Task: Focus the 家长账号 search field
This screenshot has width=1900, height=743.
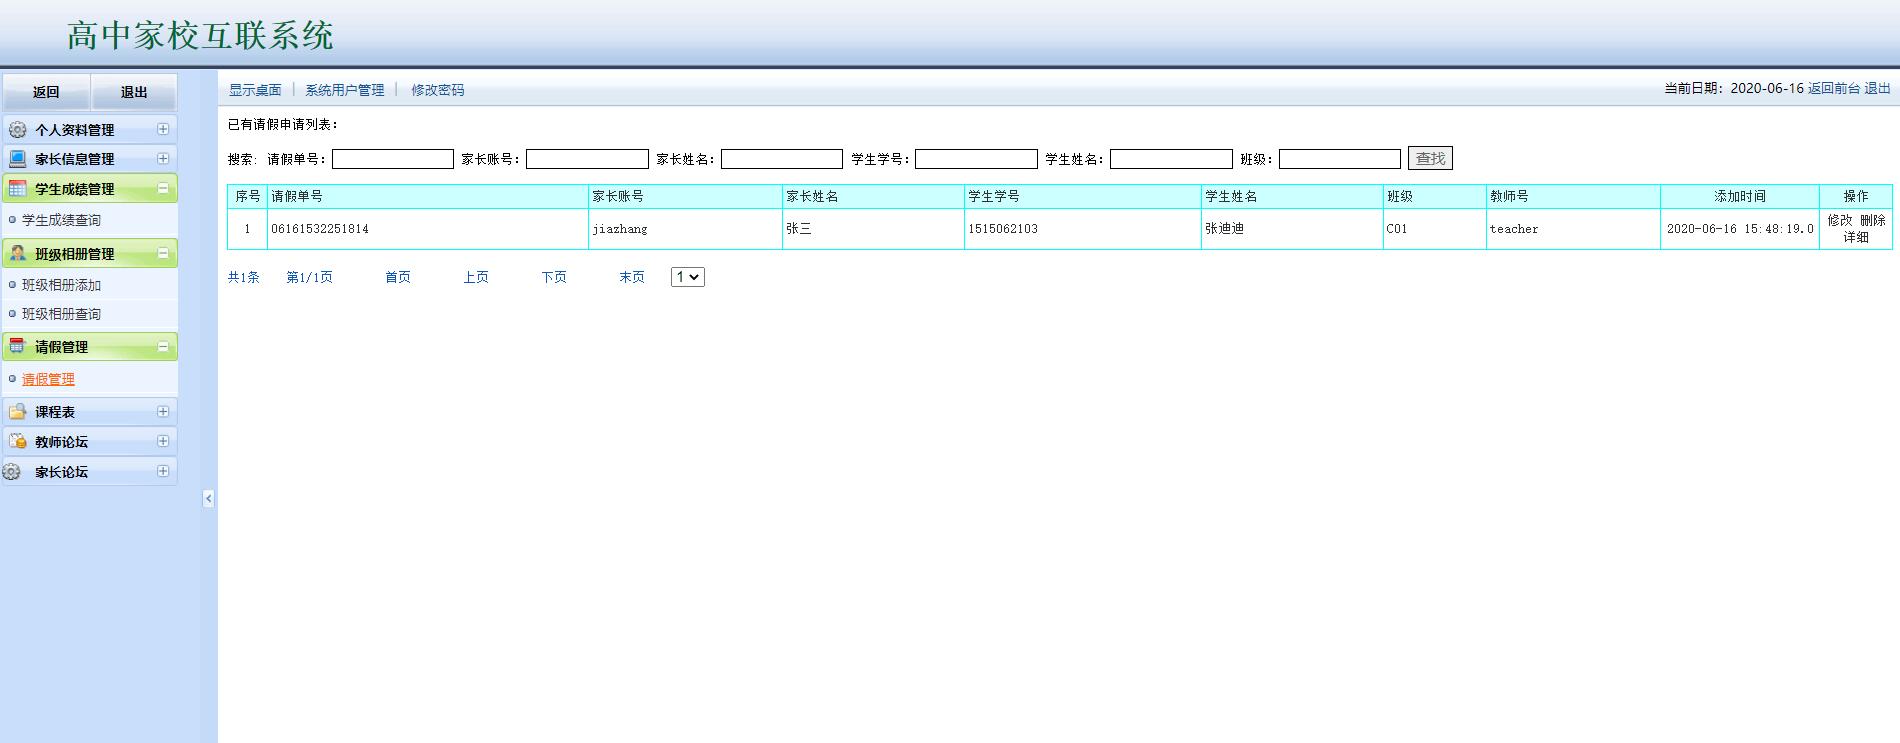Action: (587, 159)
